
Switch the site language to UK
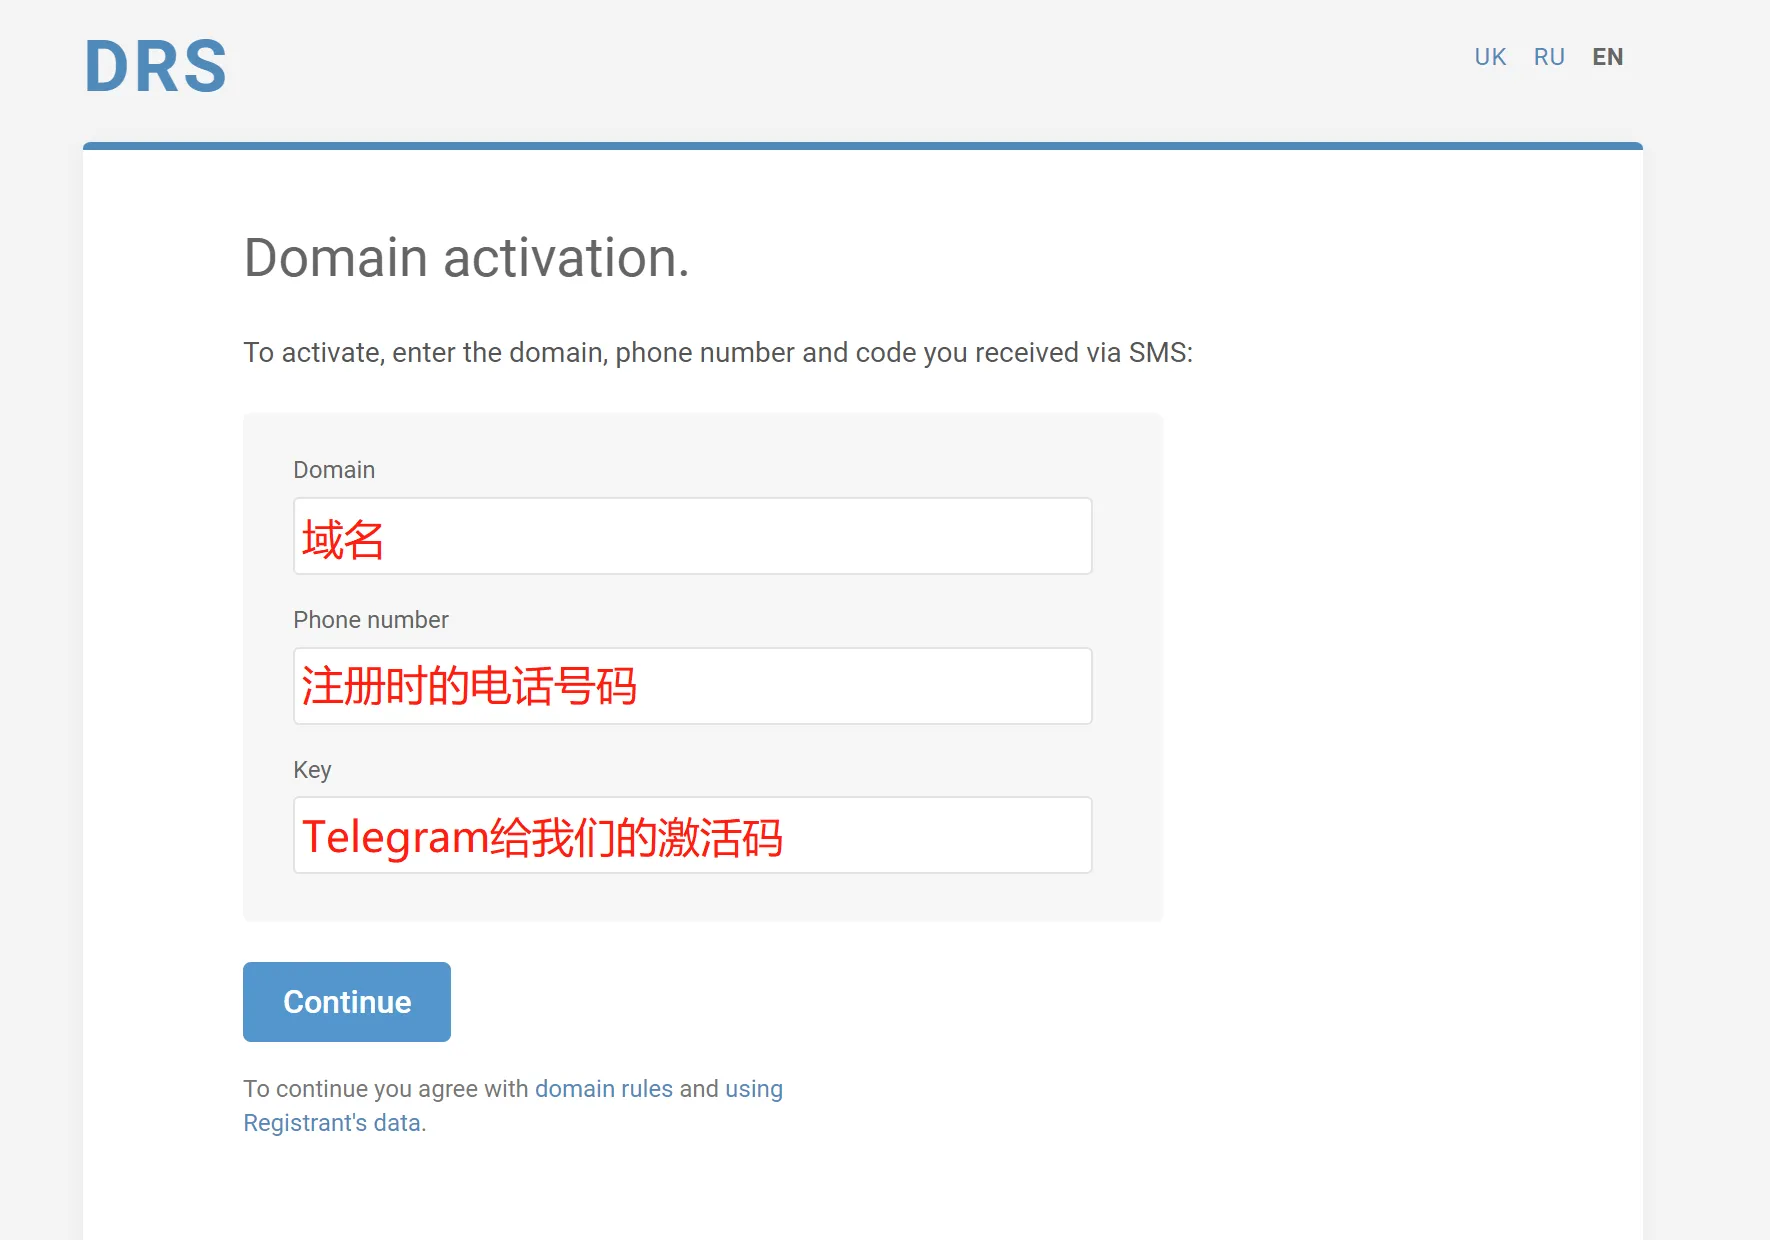pos(1489,57)
